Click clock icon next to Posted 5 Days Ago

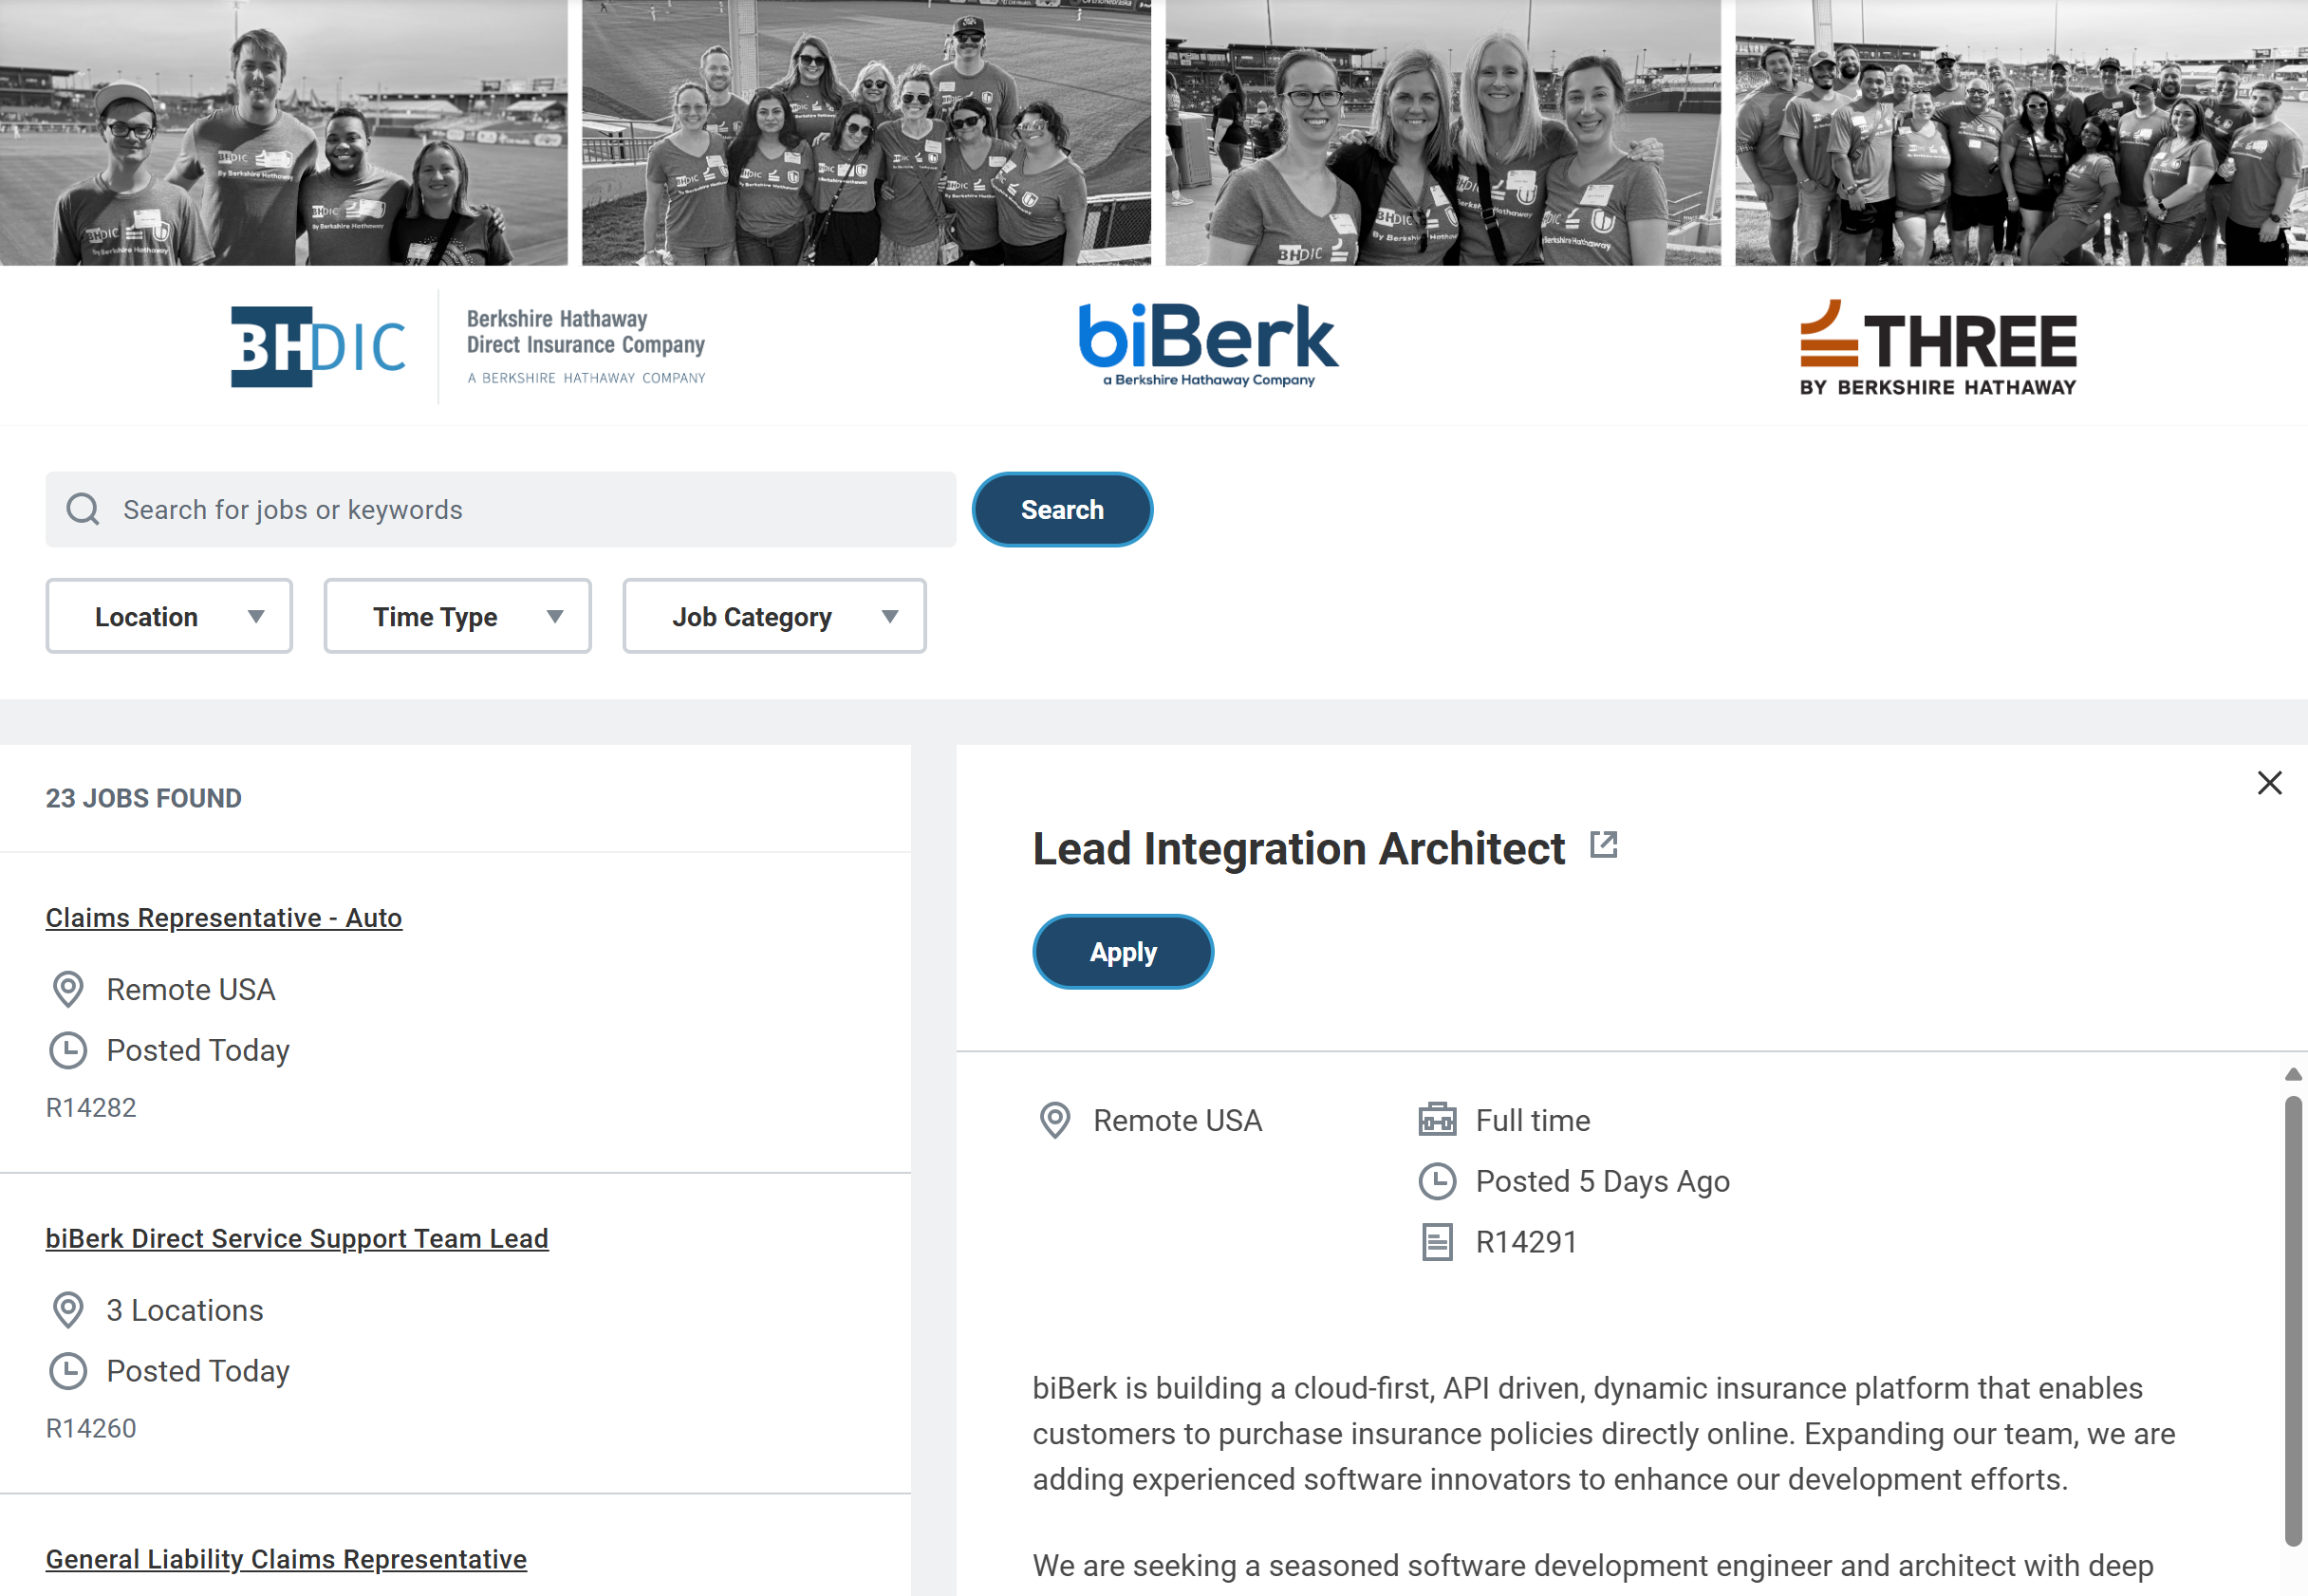click(1437, 1181)
